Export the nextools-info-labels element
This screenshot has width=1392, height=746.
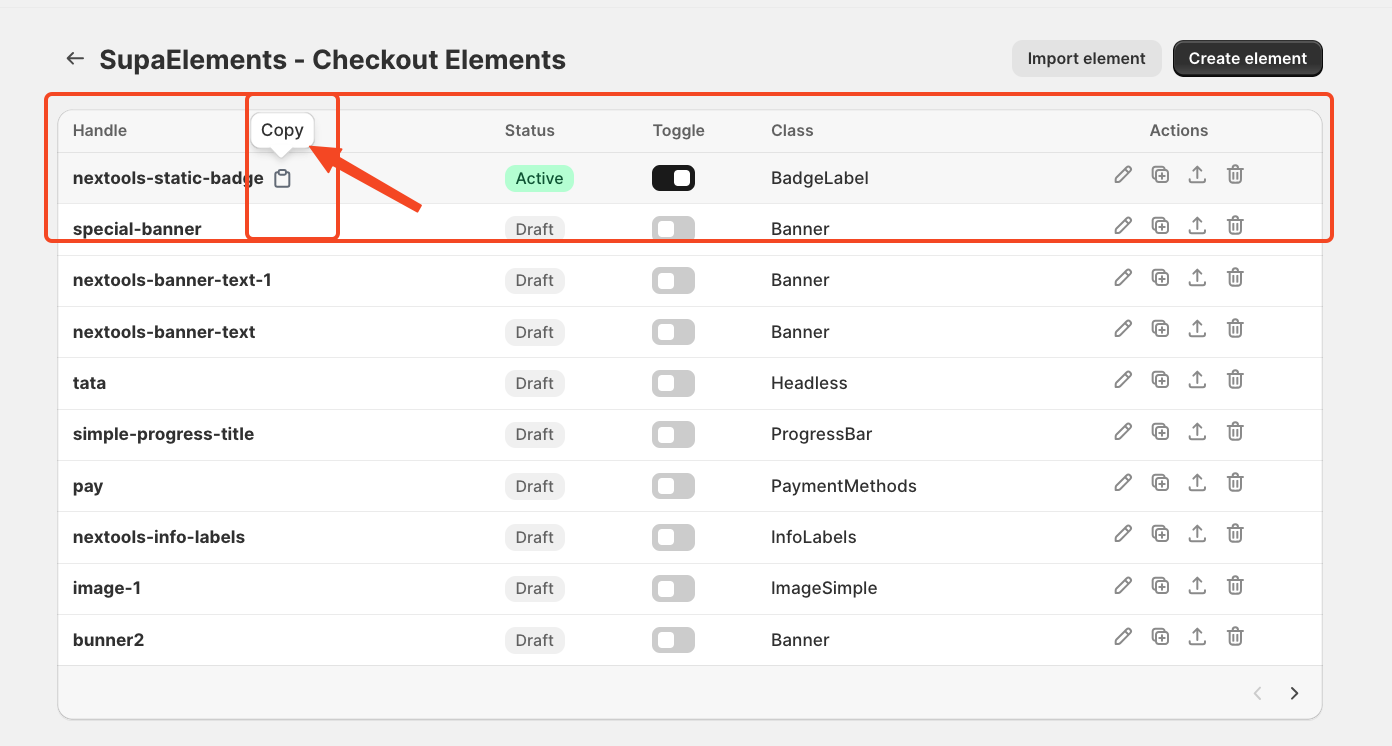[1197, 534]
